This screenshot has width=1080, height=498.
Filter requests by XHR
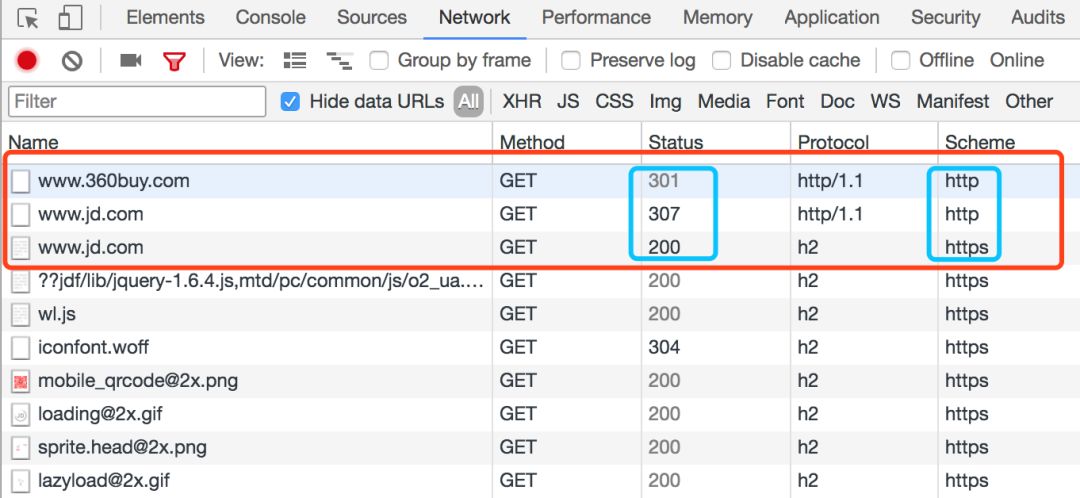point(521,102)
